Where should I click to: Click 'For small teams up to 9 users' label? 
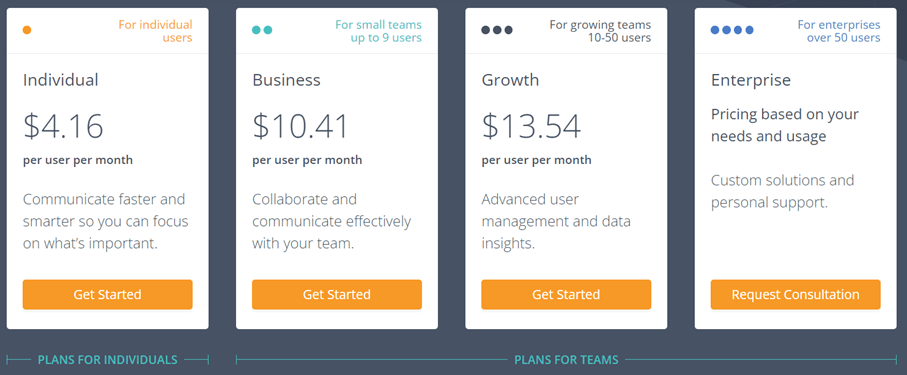point(378,31)
